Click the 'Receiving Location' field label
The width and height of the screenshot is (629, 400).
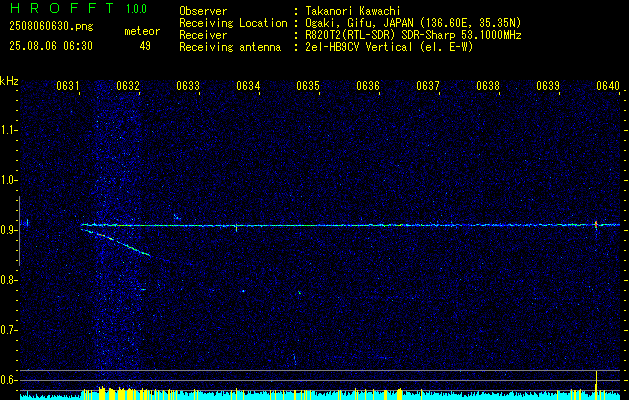click(x=233, y=23)
